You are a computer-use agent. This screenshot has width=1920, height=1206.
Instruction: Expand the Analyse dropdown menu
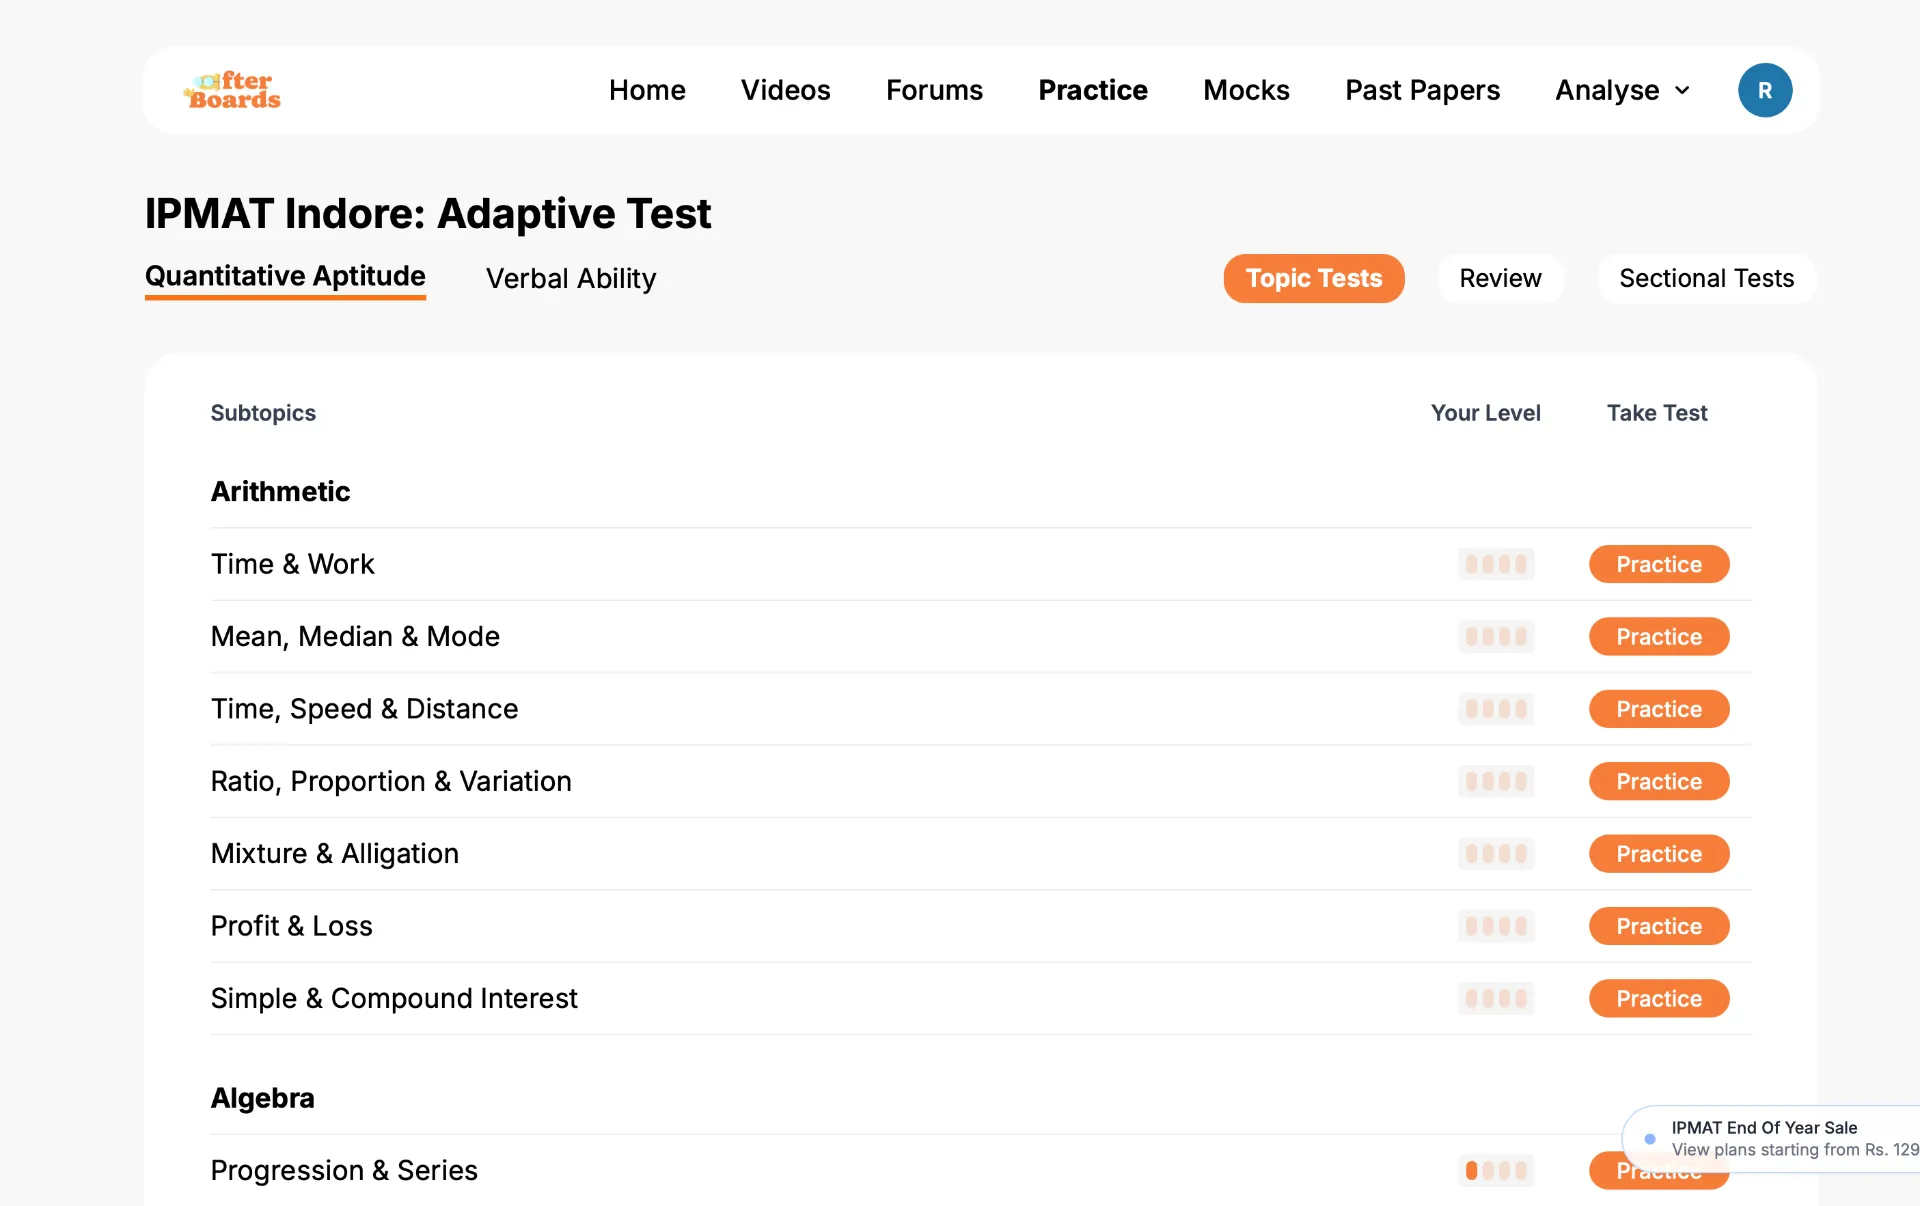pos(1622,90)
